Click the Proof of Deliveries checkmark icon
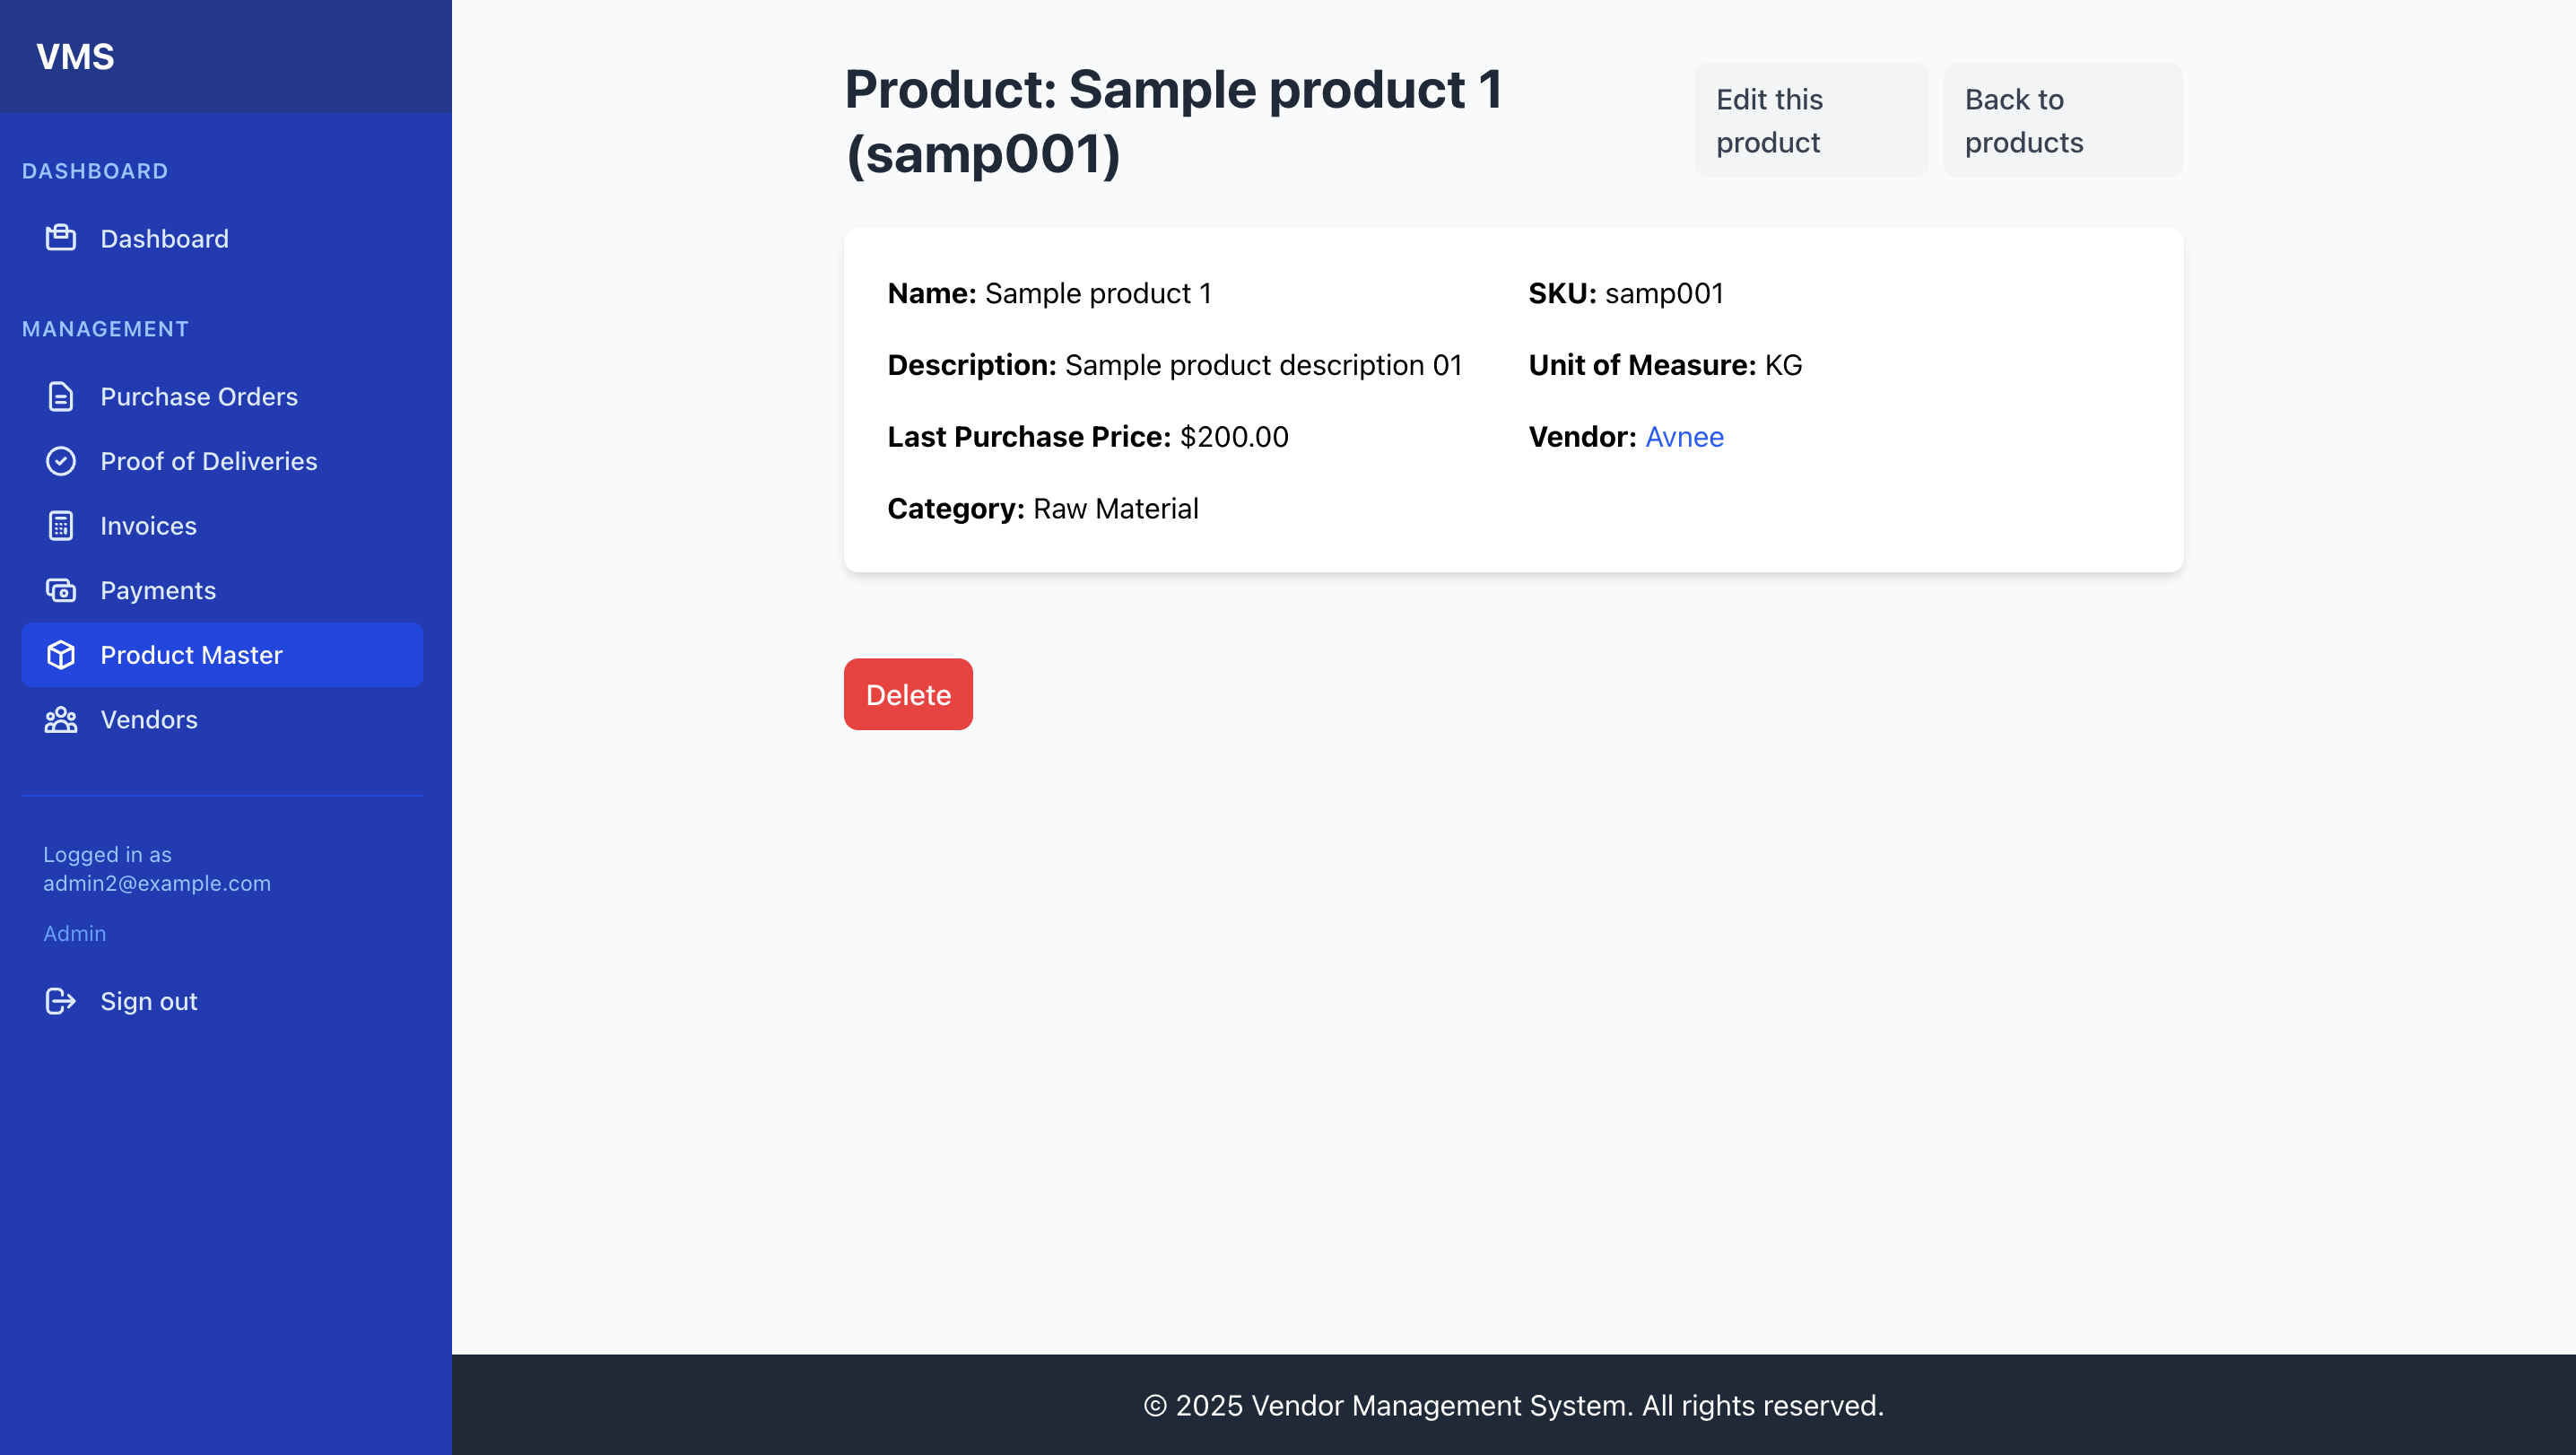Screen dimensions: 2576x1455 [x=61, y=461]
